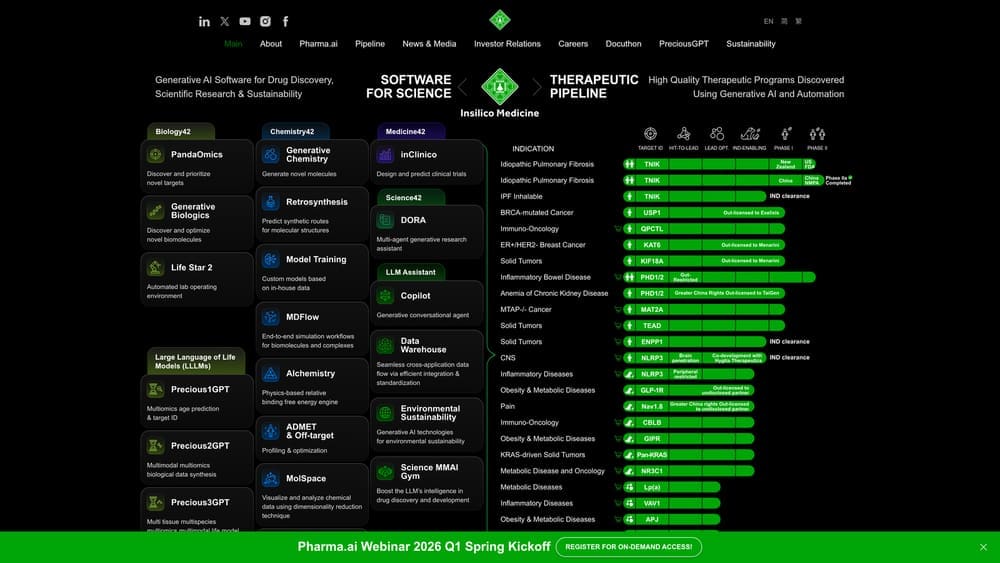Select the Medicine42 category tab

(411, 131)
